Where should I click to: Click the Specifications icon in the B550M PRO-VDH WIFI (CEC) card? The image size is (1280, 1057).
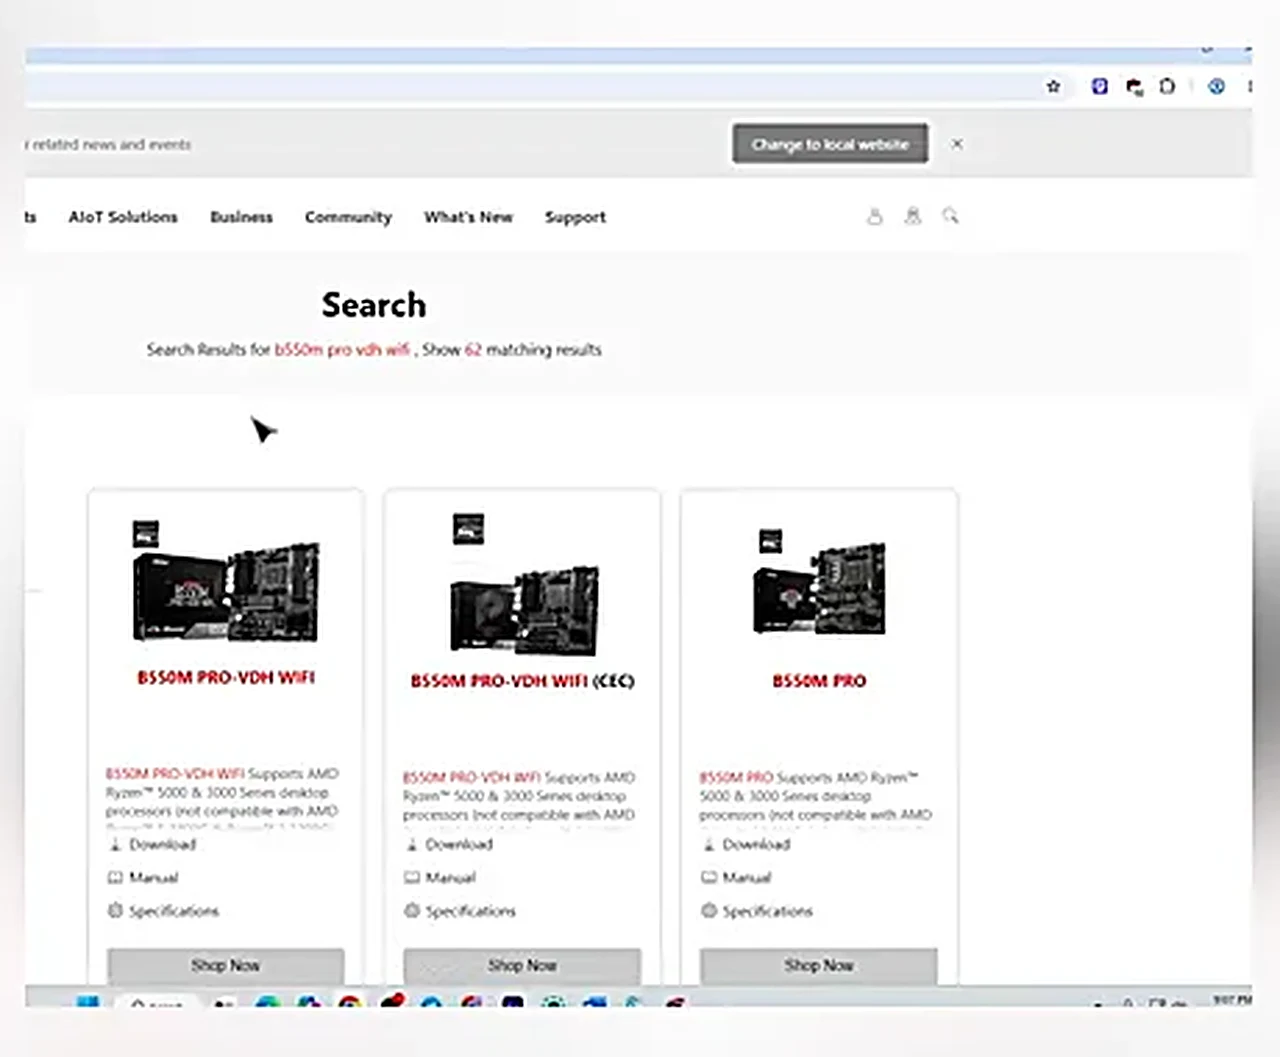coord(412,911)
